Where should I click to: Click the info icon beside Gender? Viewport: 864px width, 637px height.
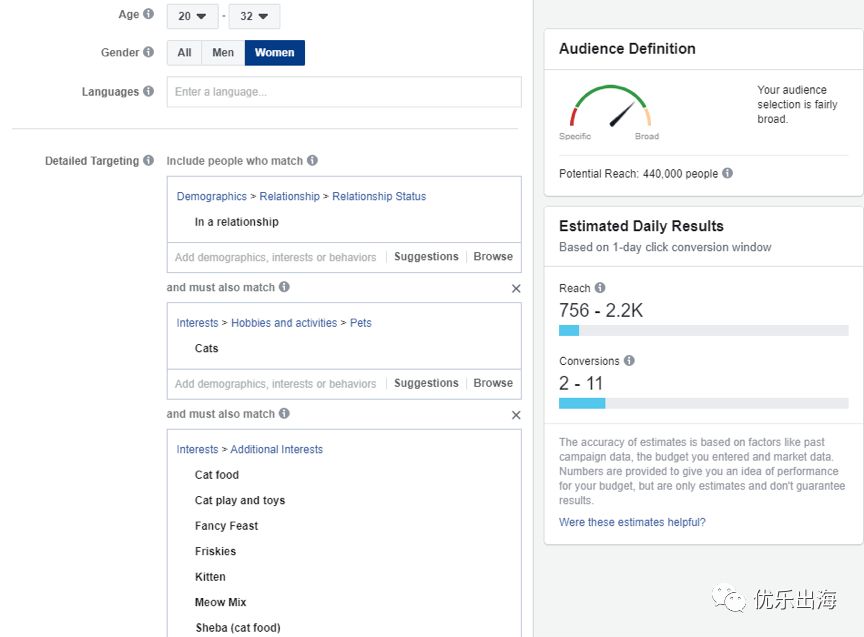point(149,53)
